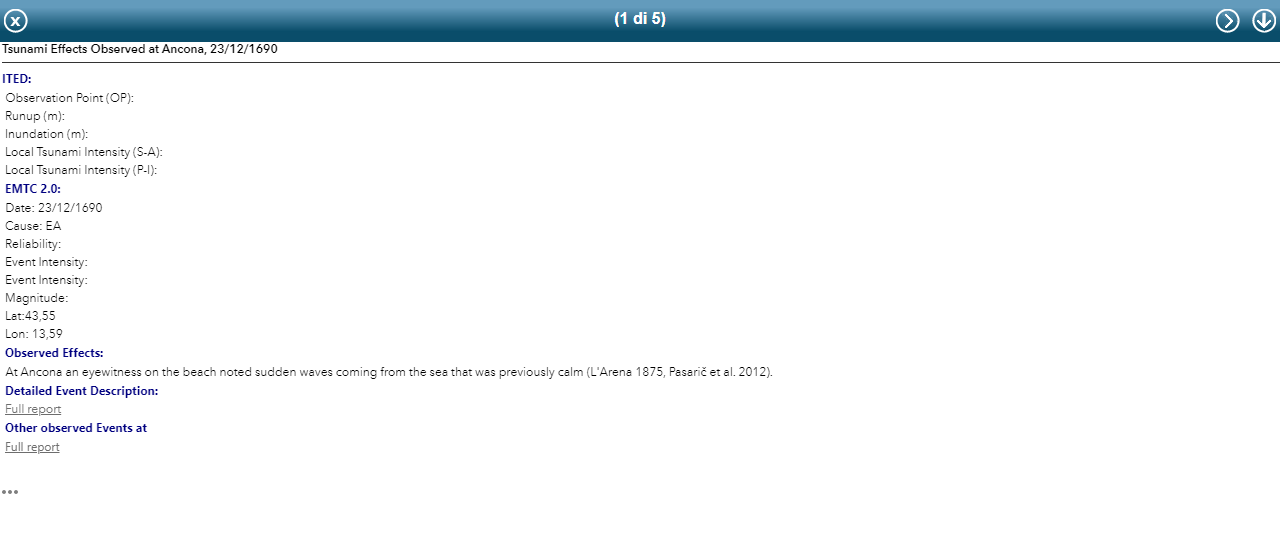Click the Observed Effects heading
Screen dimensions: 1280x552
pos(54,353)
